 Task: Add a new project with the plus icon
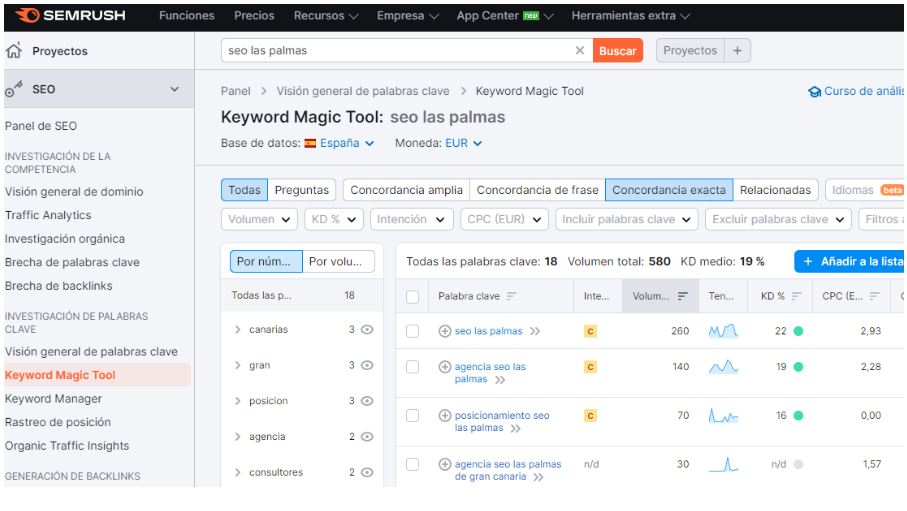coord(737,50)
